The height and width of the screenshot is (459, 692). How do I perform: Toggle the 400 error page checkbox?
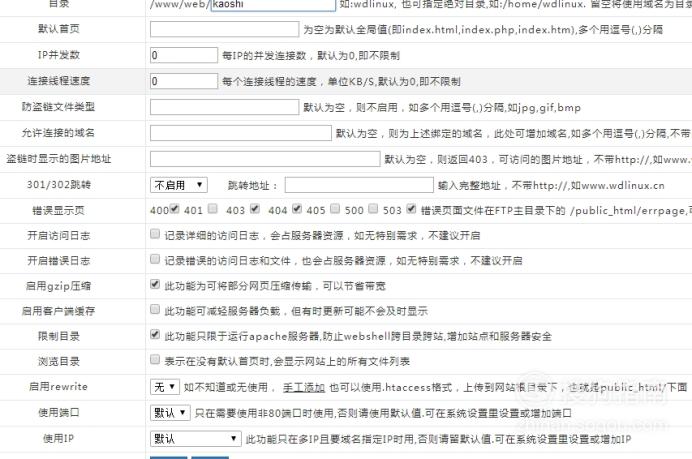pos(175,209)
